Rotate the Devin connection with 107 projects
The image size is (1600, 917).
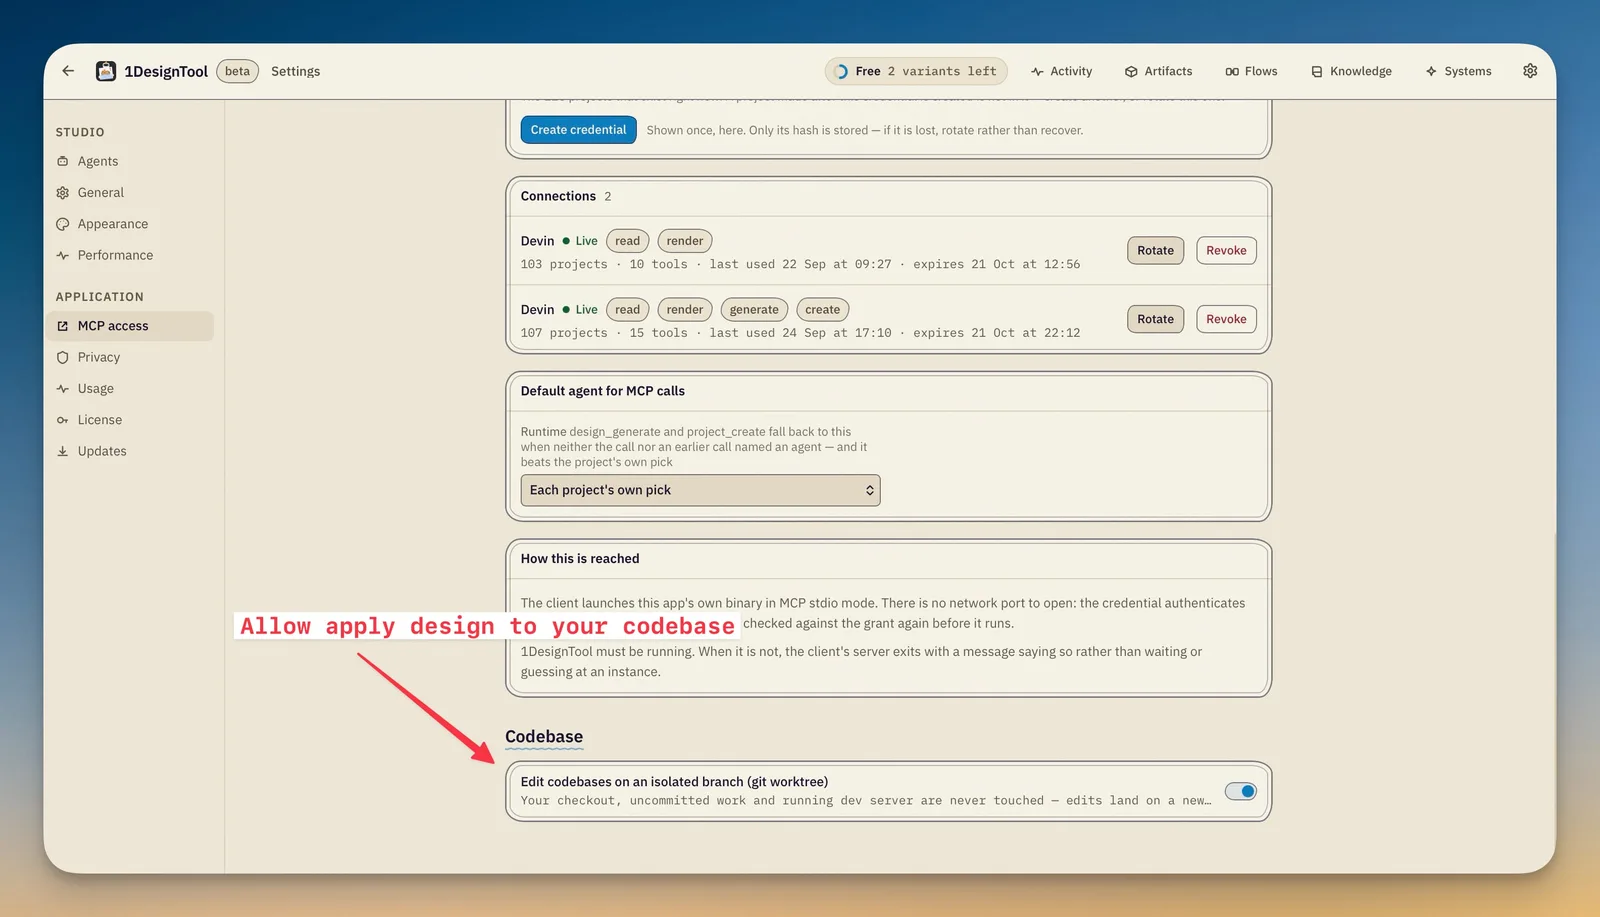click(x=1155, y=319)
